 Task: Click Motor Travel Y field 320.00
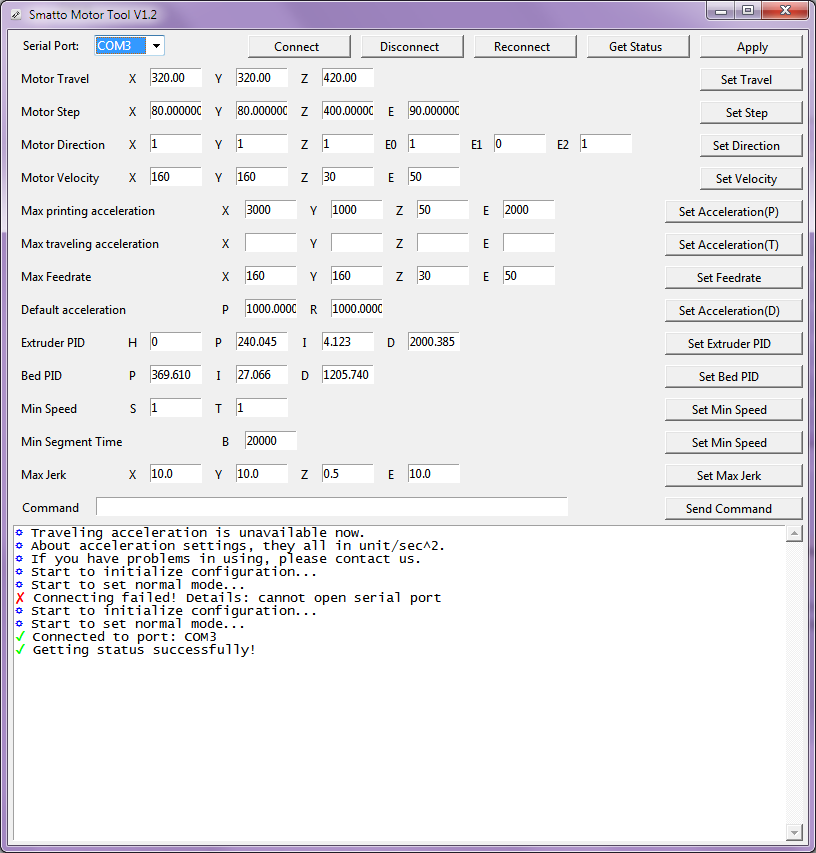click(262, 78)
